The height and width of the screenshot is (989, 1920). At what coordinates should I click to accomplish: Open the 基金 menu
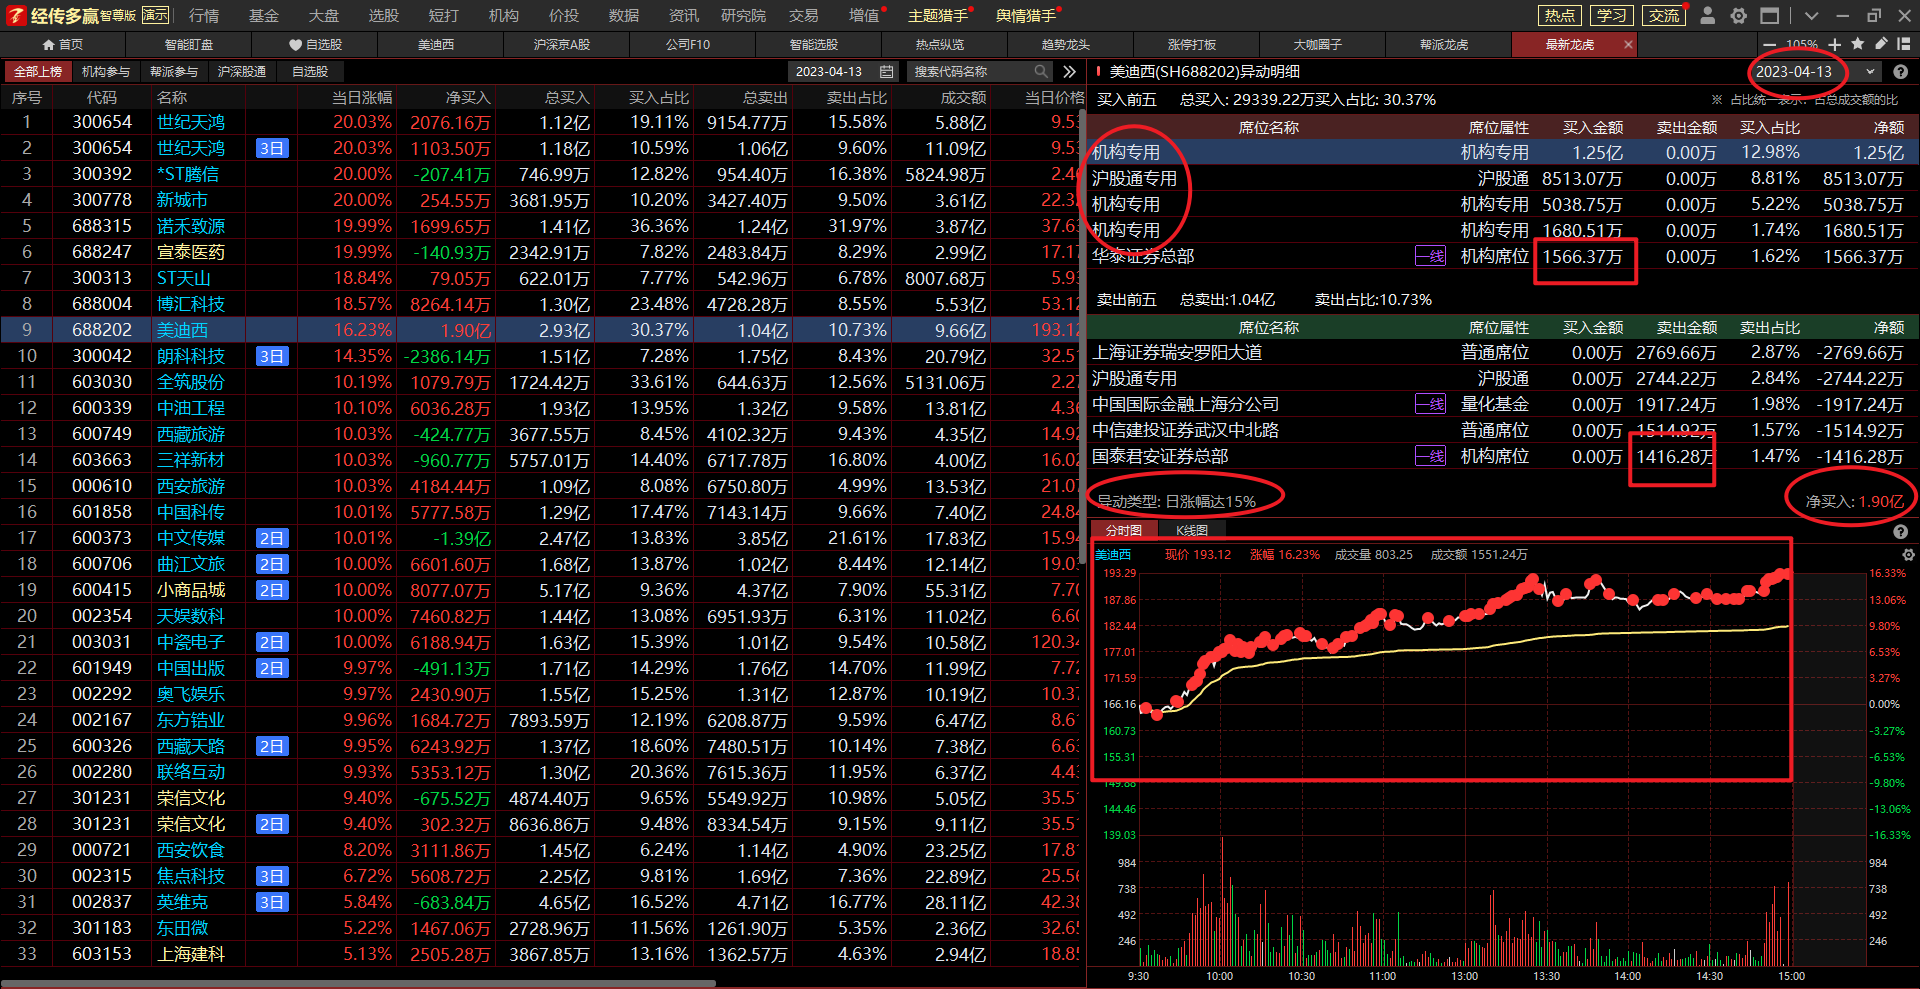[264, 15]
